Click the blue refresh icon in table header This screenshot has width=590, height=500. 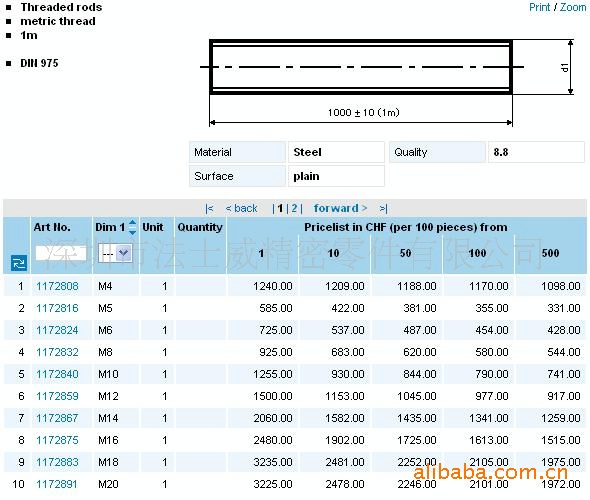pos(18,263)
